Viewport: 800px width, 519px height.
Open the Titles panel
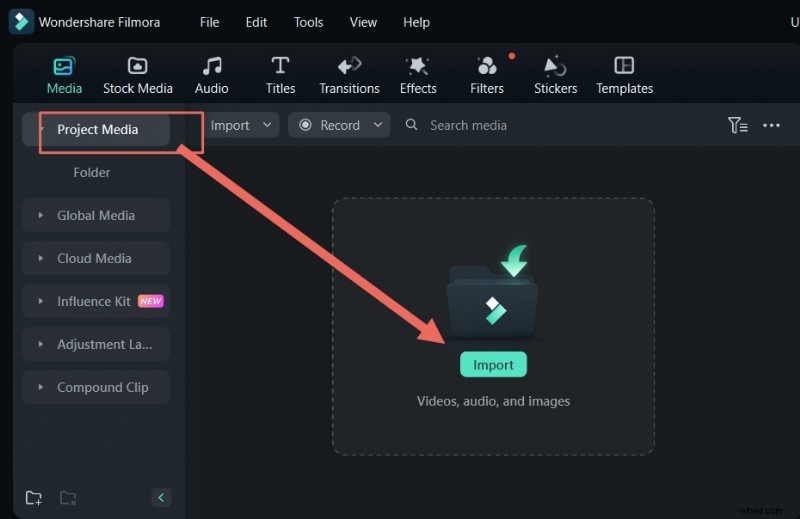(280, 76)
